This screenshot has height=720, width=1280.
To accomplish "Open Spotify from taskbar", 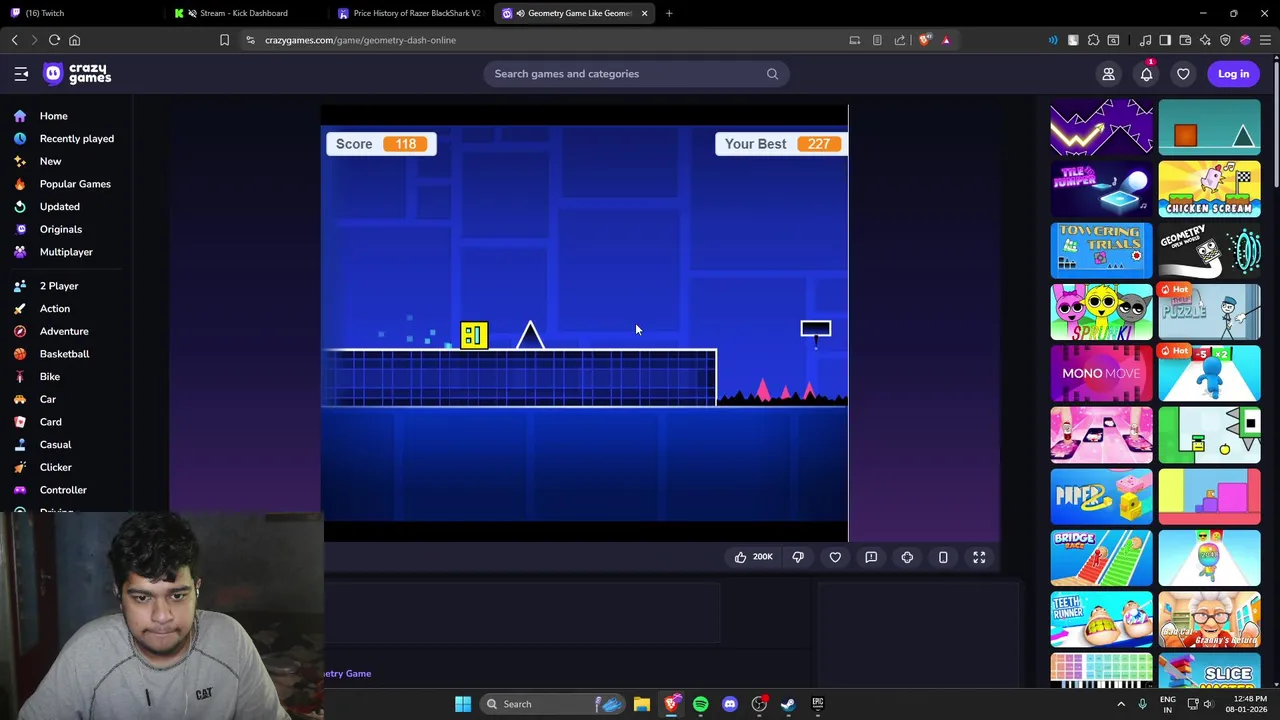I will [x=700, y=704].
